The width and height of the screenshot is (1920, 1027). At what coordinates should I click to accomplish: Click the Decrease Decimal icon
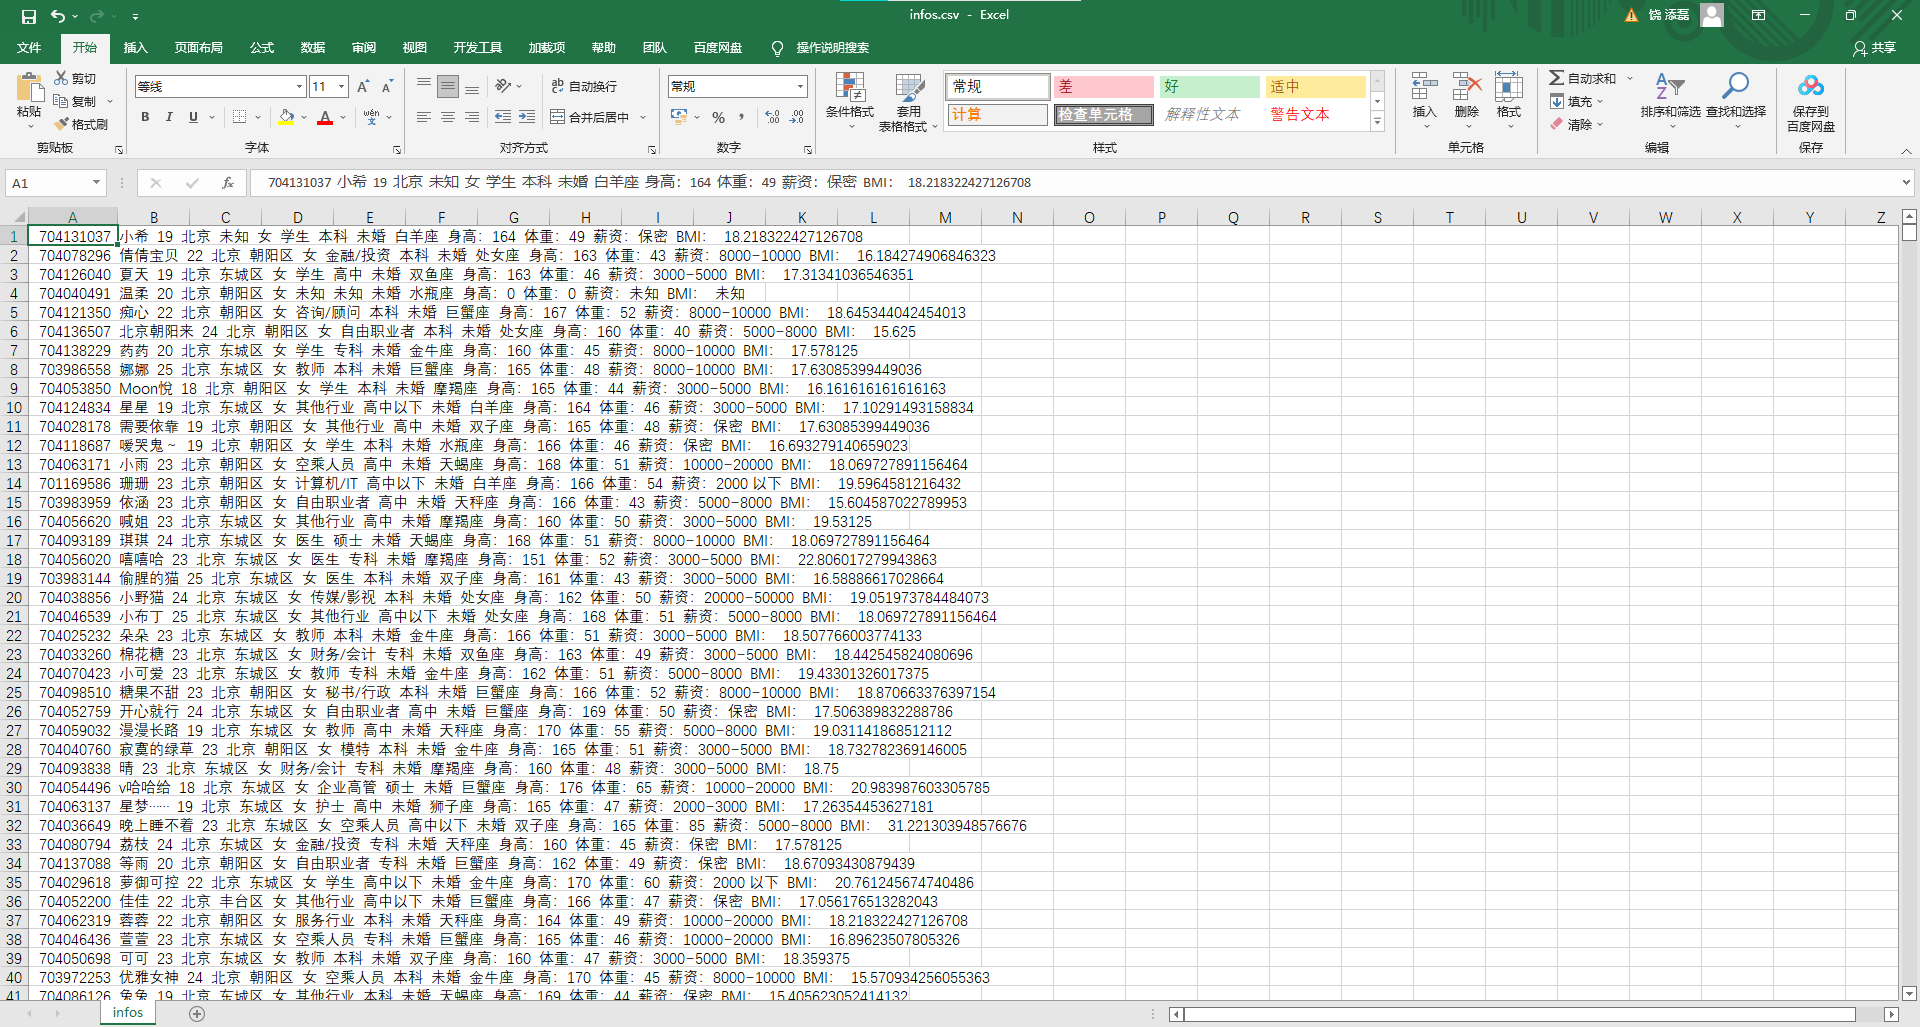[797, 117]
